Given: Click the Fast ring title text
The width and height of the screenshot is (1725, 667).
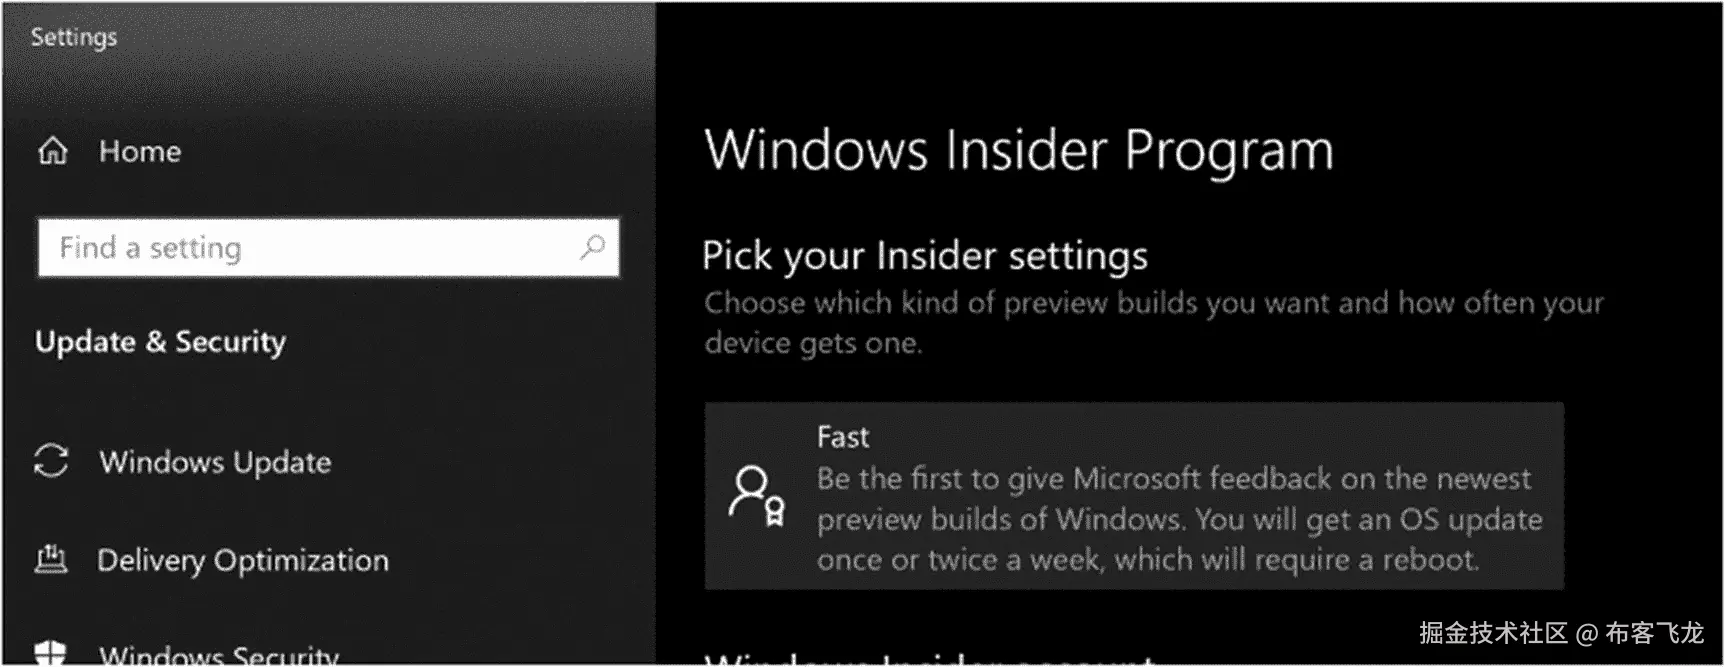Looking at the screenshot, I should click(843, 437).
